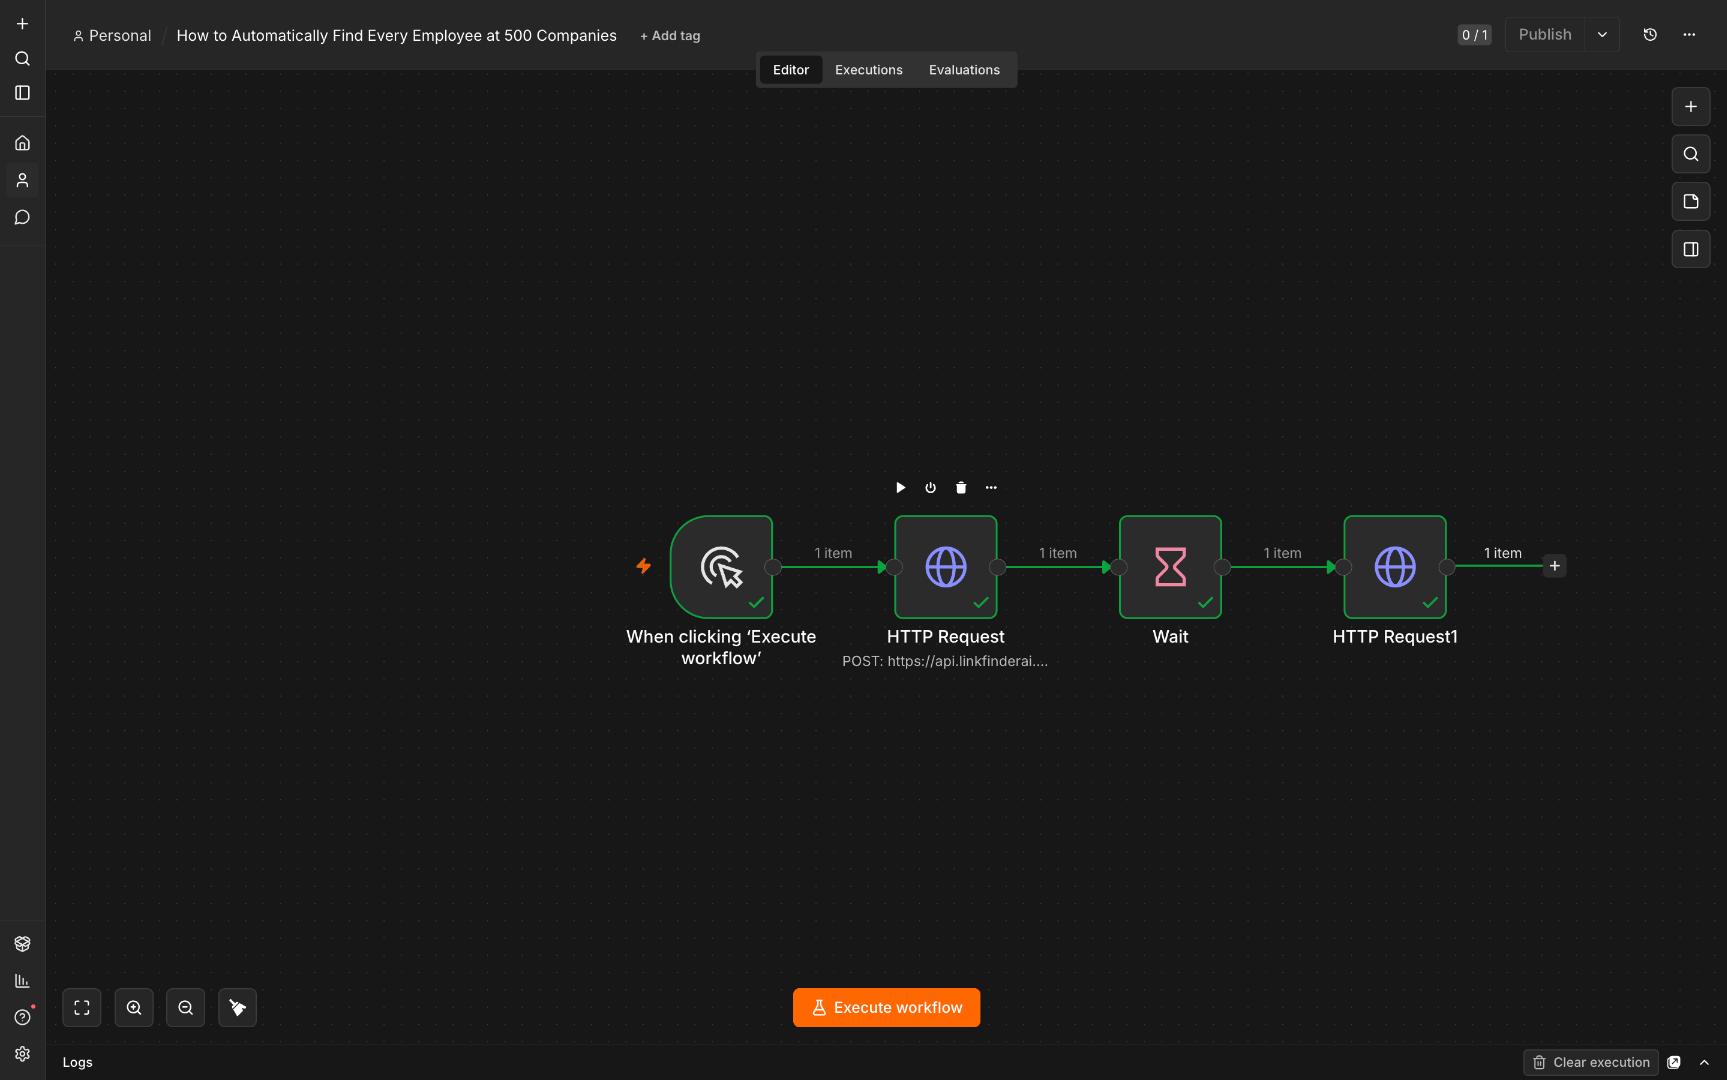Deactivate the HTTP Request node
The image size is (1727, 1080).
(931, 488)
